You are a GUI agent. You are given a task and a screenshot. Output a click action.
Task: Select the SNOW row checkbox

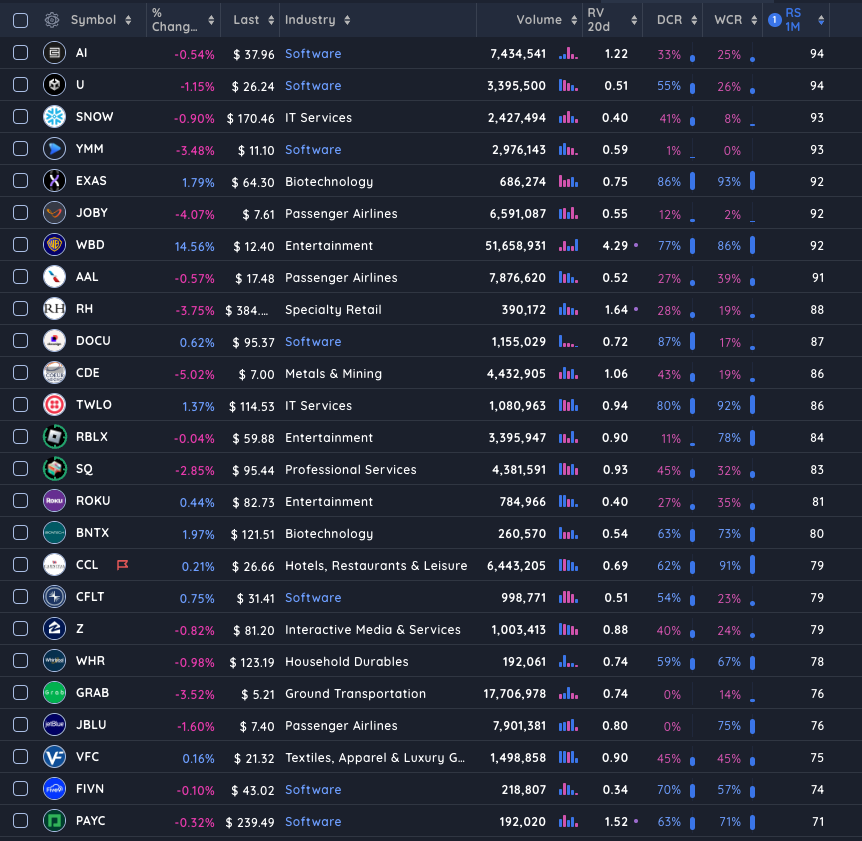point(20,117)
